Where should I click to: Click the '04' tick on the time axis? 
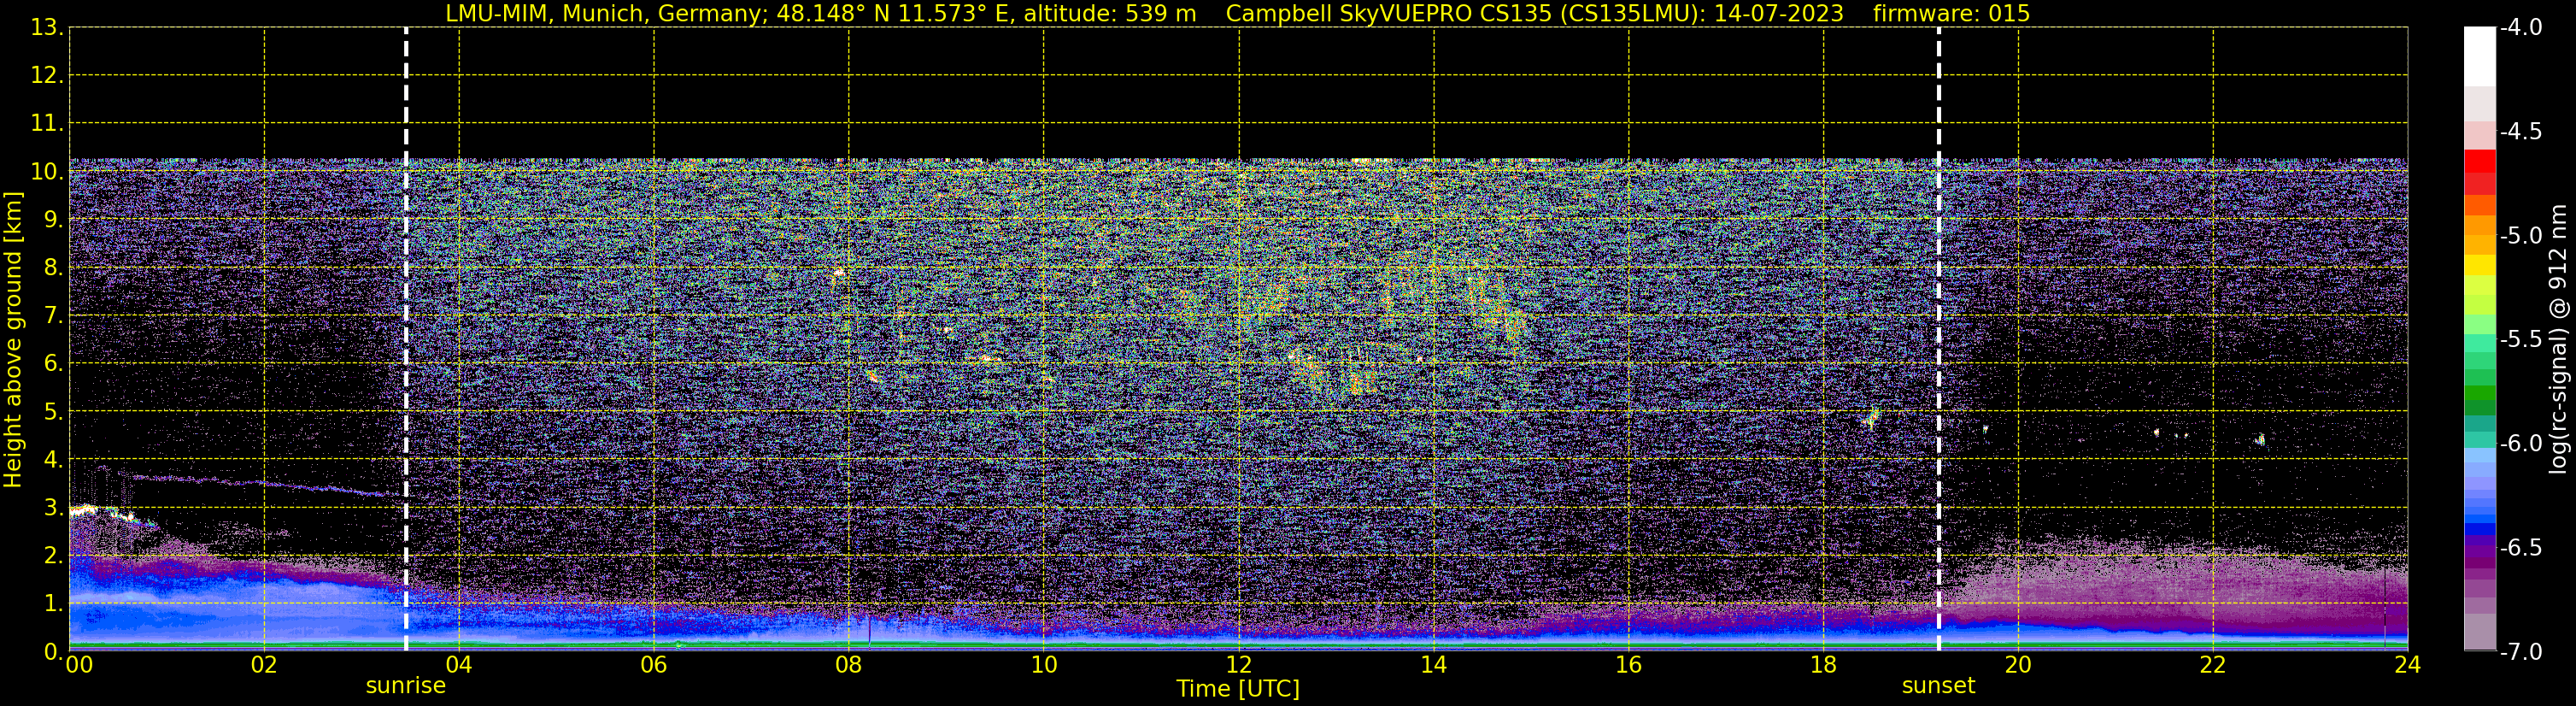[459, 665]
